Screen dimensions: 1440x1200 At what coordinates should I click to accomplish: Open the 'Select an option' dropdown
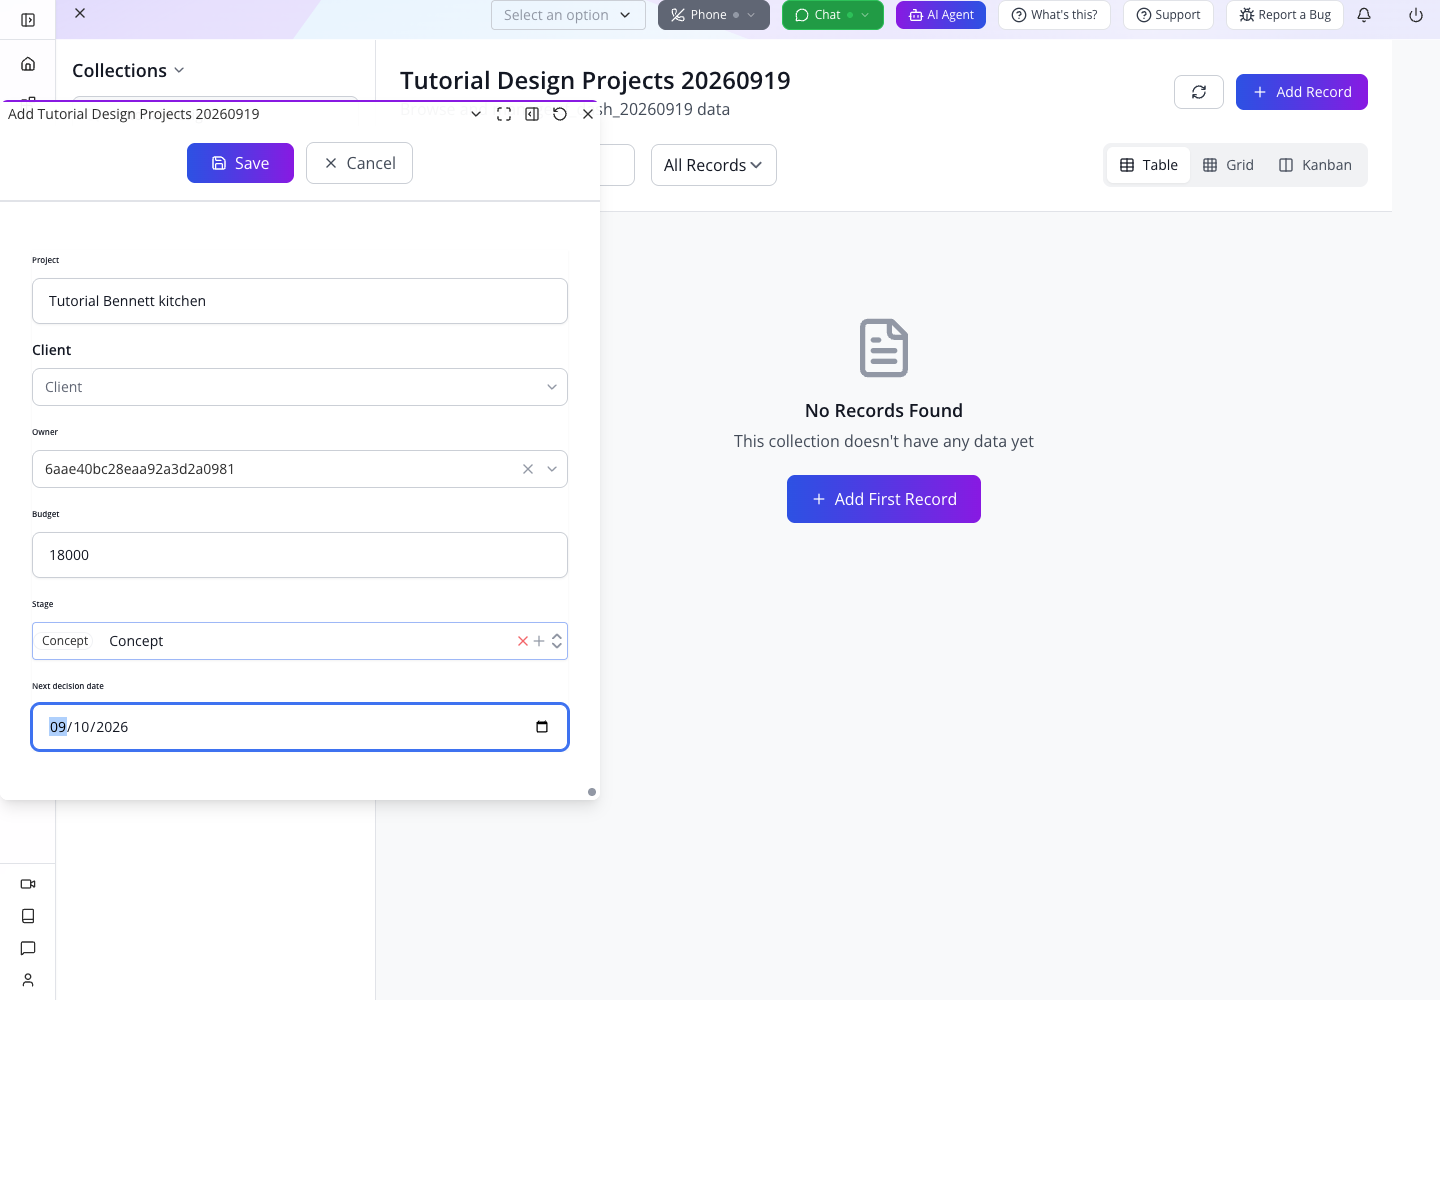click(568, 15)
